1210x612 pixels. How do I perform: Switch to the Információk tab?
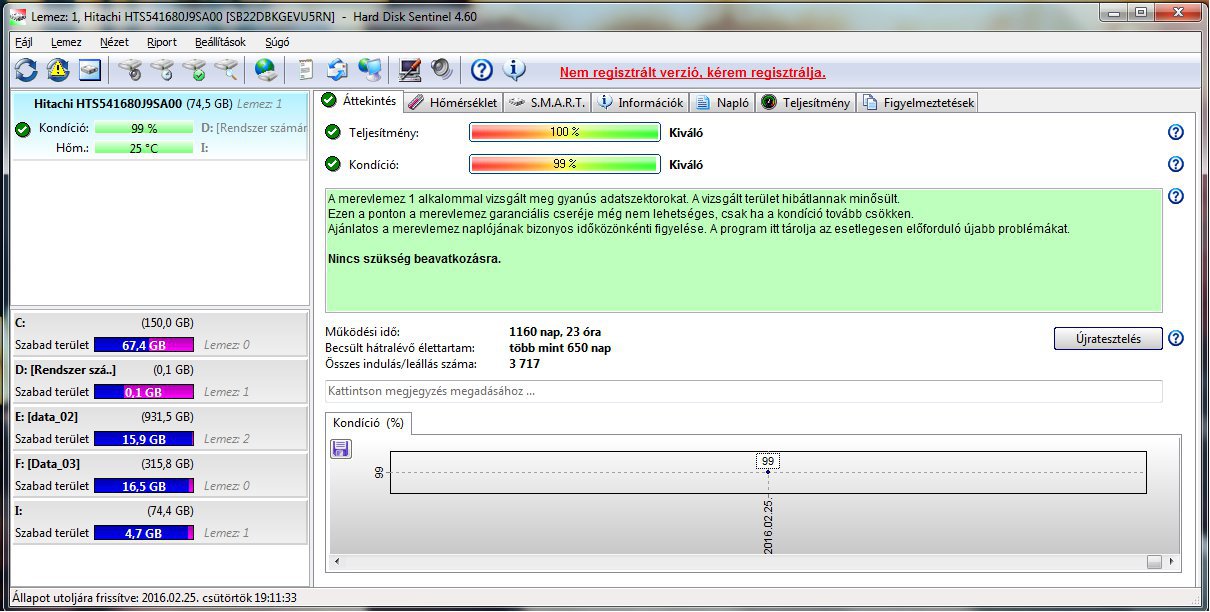click(x=640, y=102)
